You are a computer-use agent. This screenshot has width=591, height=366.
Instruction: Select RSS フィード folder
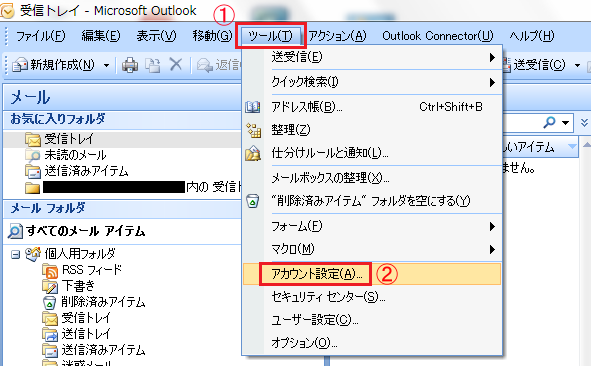(92, 270)
